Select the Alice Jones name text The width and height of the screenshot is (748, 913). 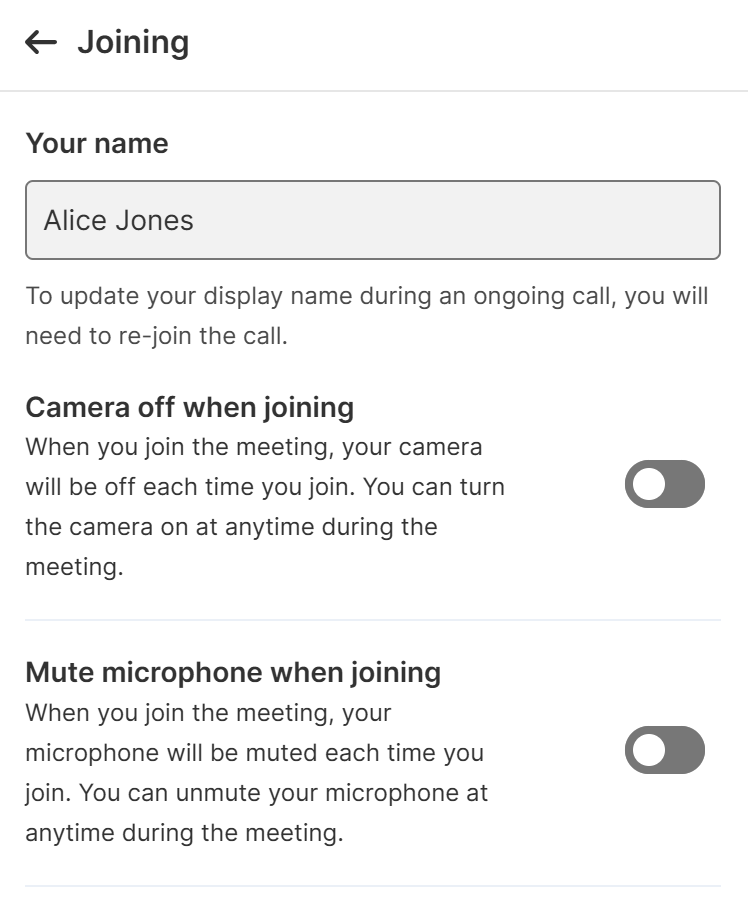tap(118, 220)
